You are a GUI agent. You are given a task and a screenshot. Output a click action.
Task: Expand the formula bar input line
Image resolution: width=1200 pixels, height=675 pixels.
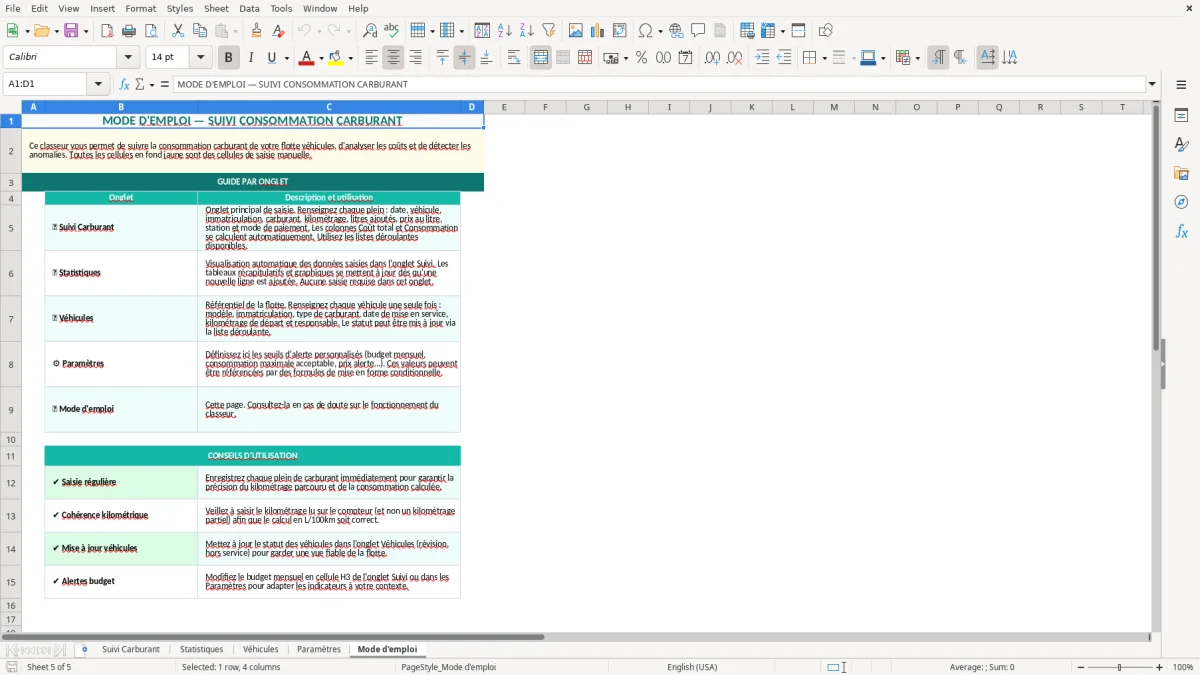1152,84
